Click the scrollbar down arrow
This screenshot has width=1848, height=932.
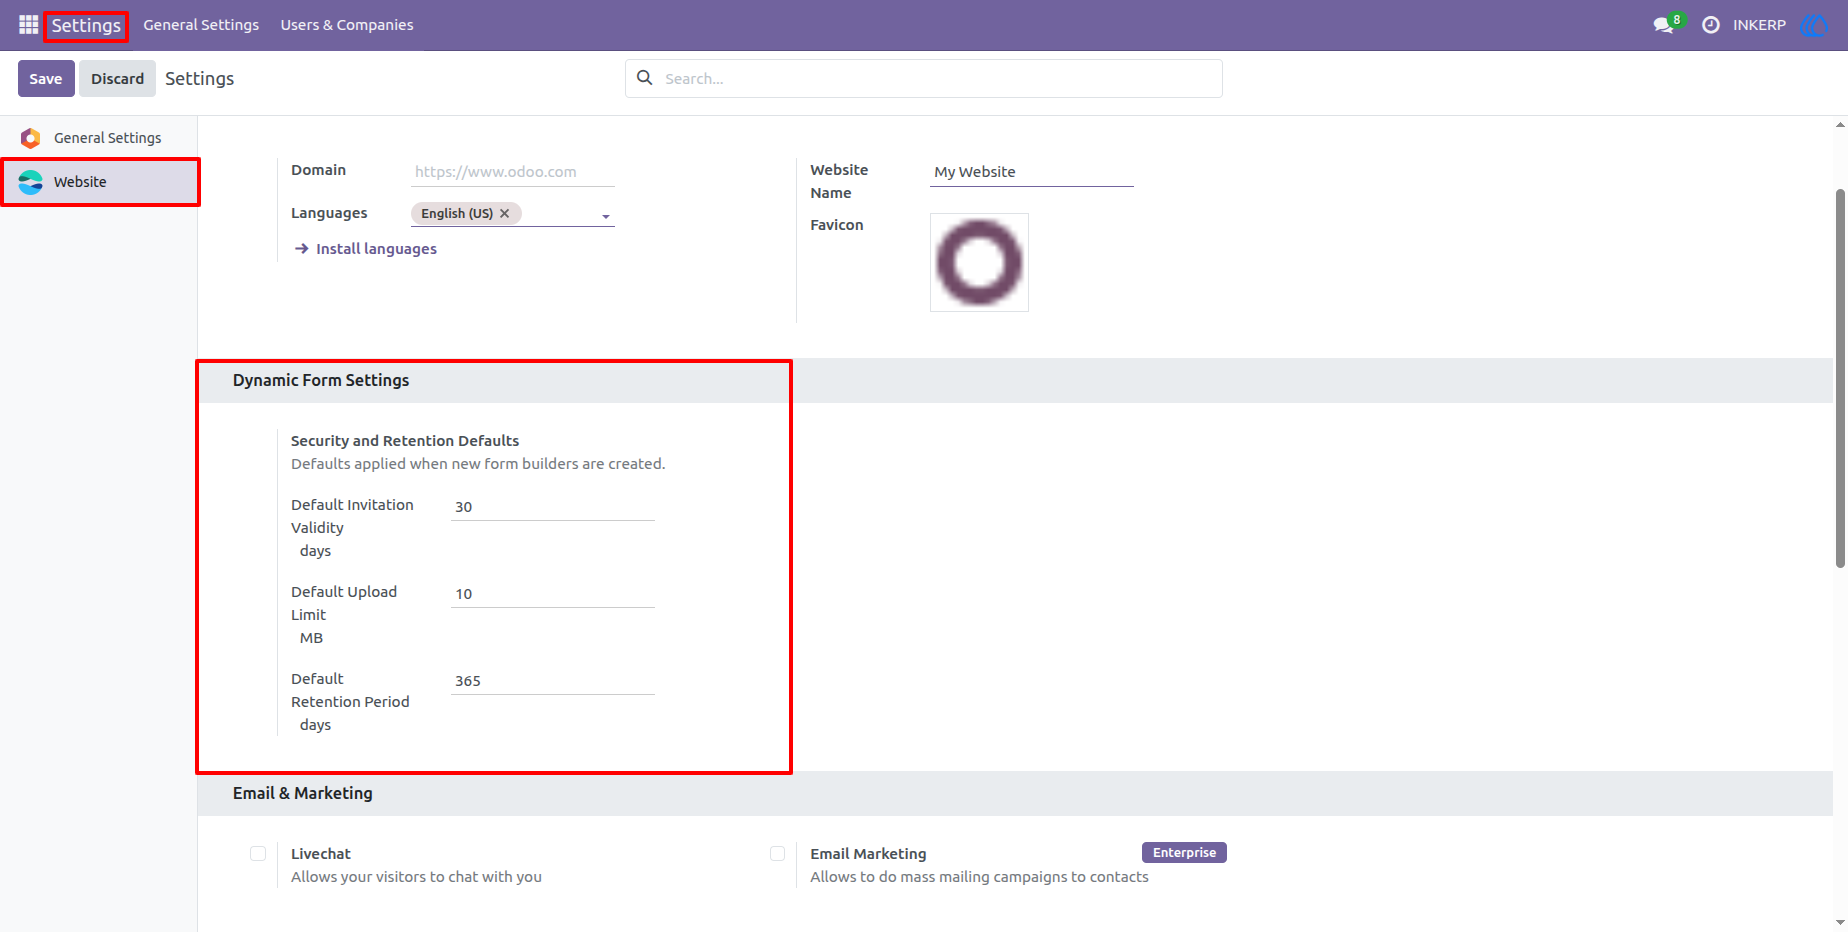point(1840,923)
